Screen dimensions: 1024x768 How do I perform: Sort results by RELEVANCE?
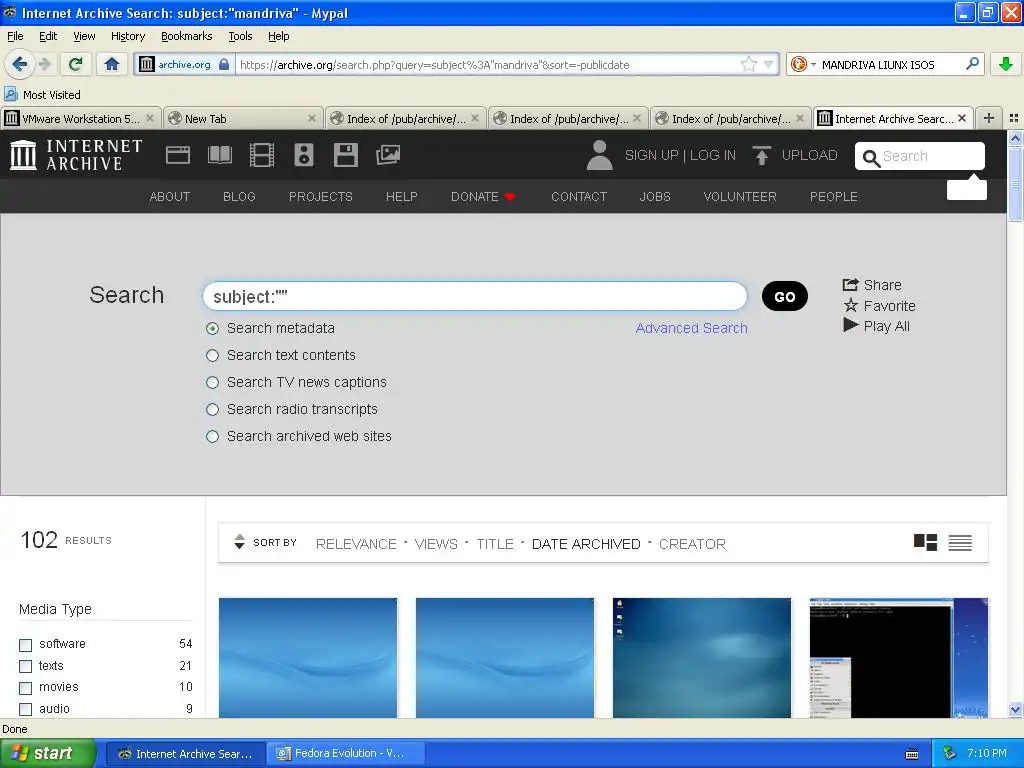pos(356,544)
